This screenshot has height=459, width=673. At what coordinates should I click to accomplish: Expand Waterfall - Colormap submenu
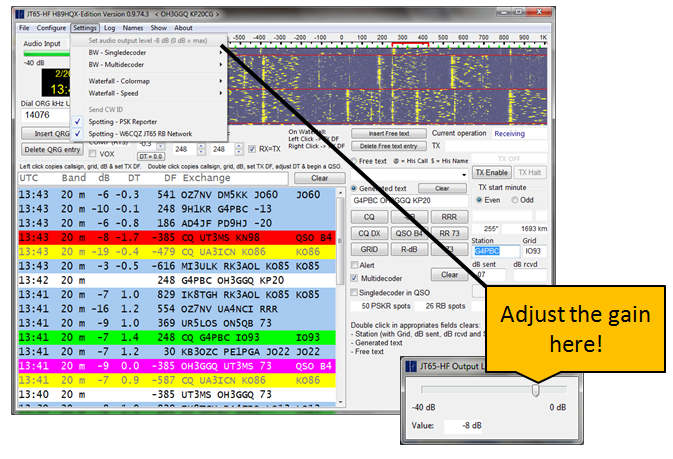coord(149,81)
